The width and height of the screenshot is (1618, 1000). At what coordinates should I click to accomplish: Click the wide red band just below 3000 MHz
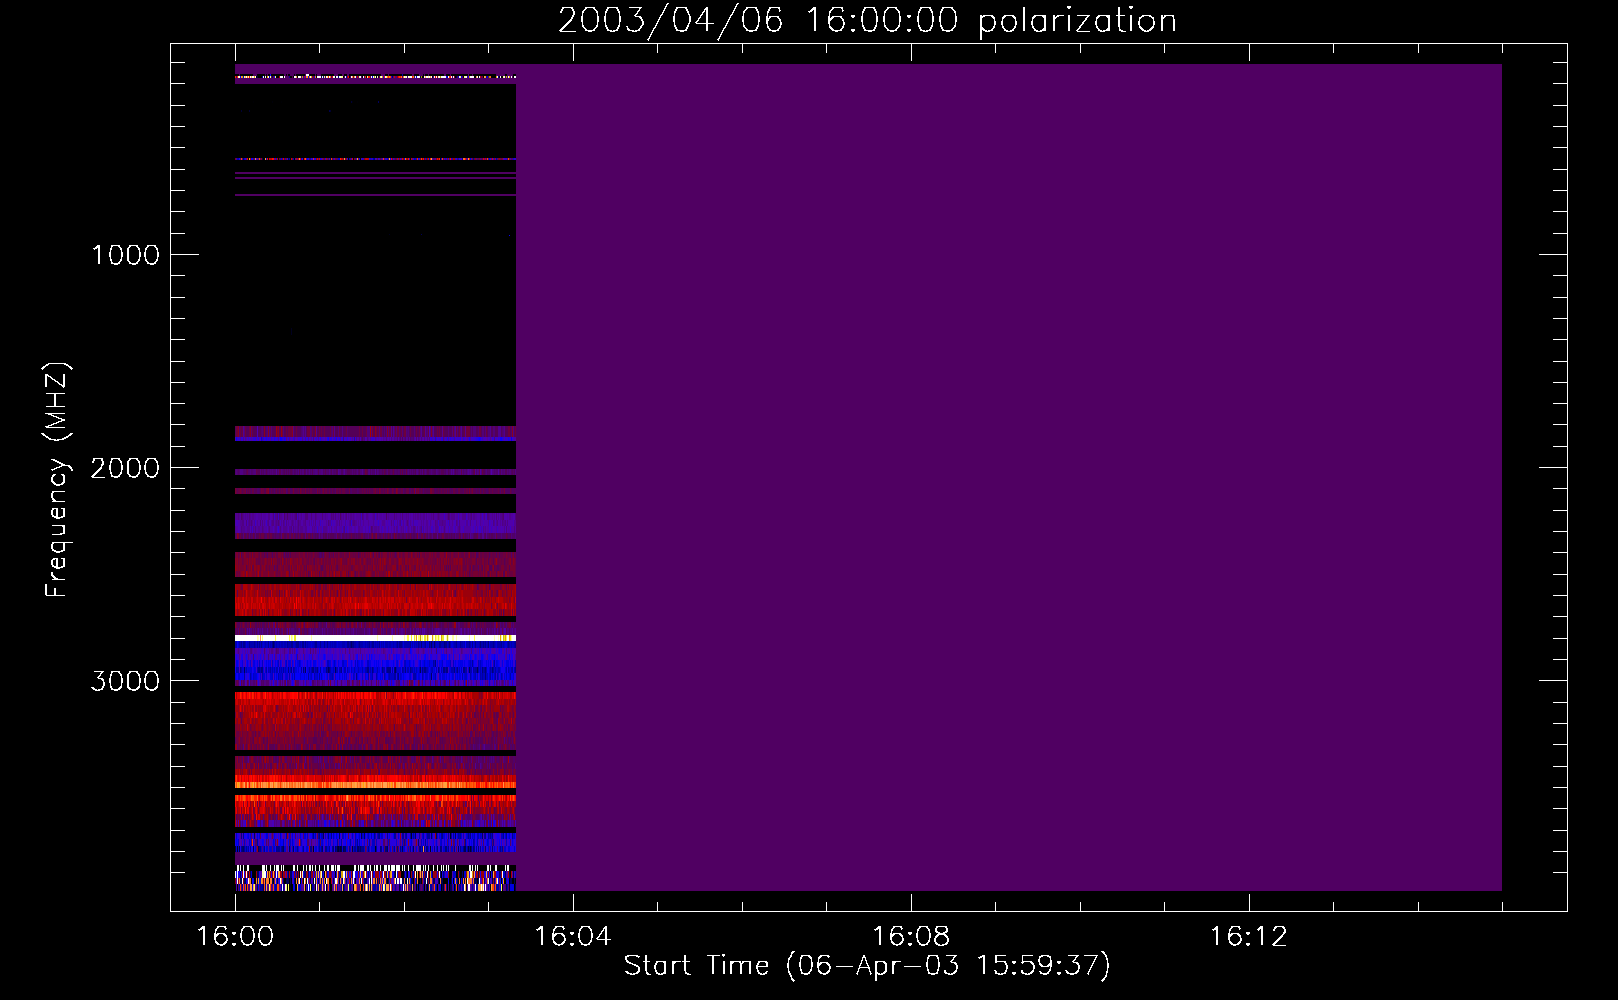[375, 720]
